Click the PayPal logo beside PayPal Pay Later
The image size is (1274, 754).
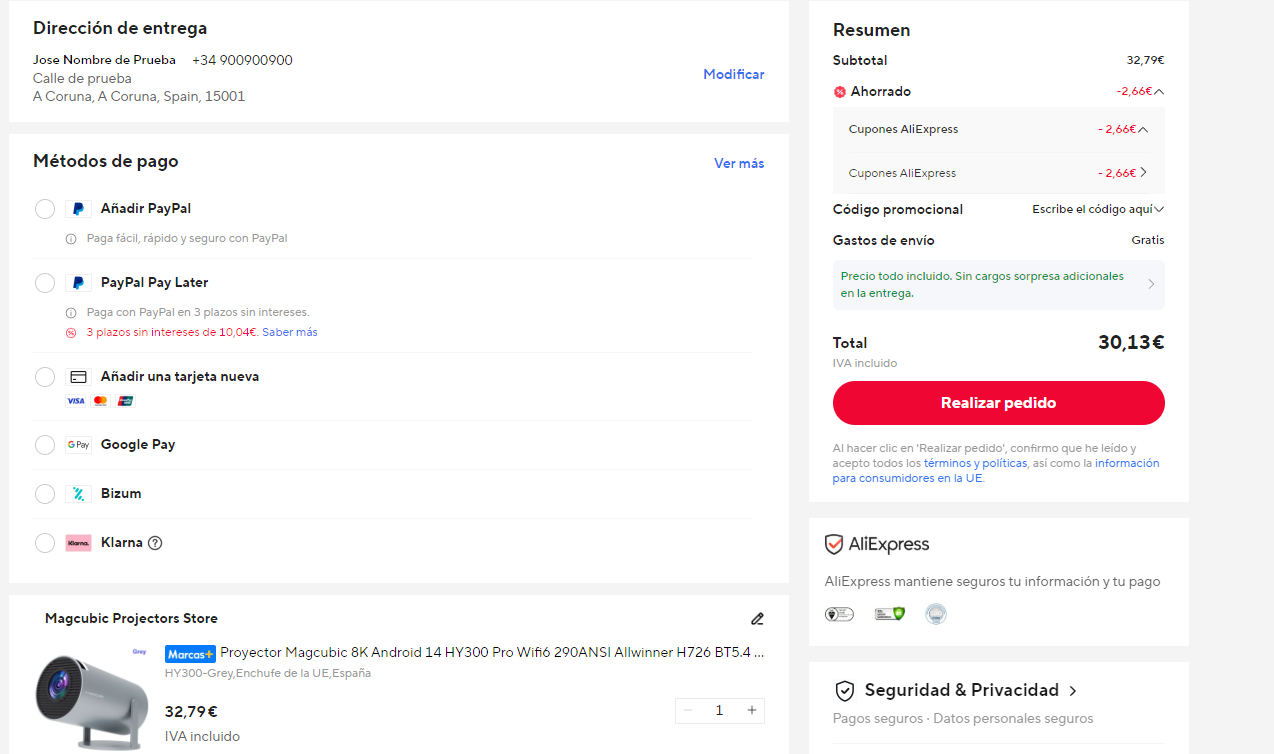(78, 283)
